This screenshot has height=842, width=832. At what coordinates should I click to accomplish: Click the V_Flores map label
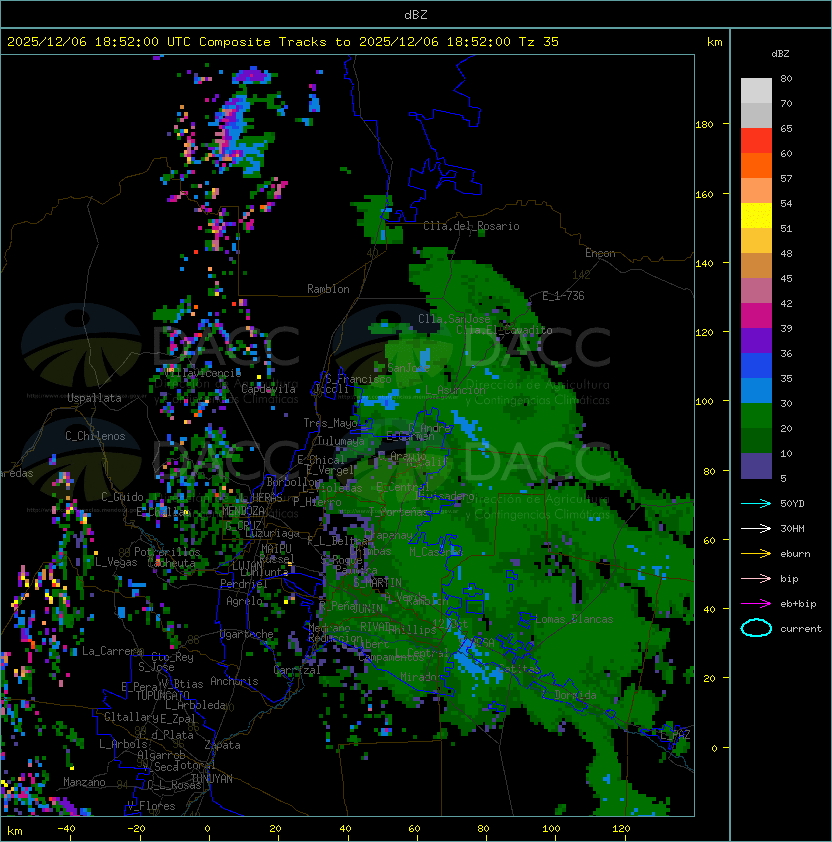151,806
